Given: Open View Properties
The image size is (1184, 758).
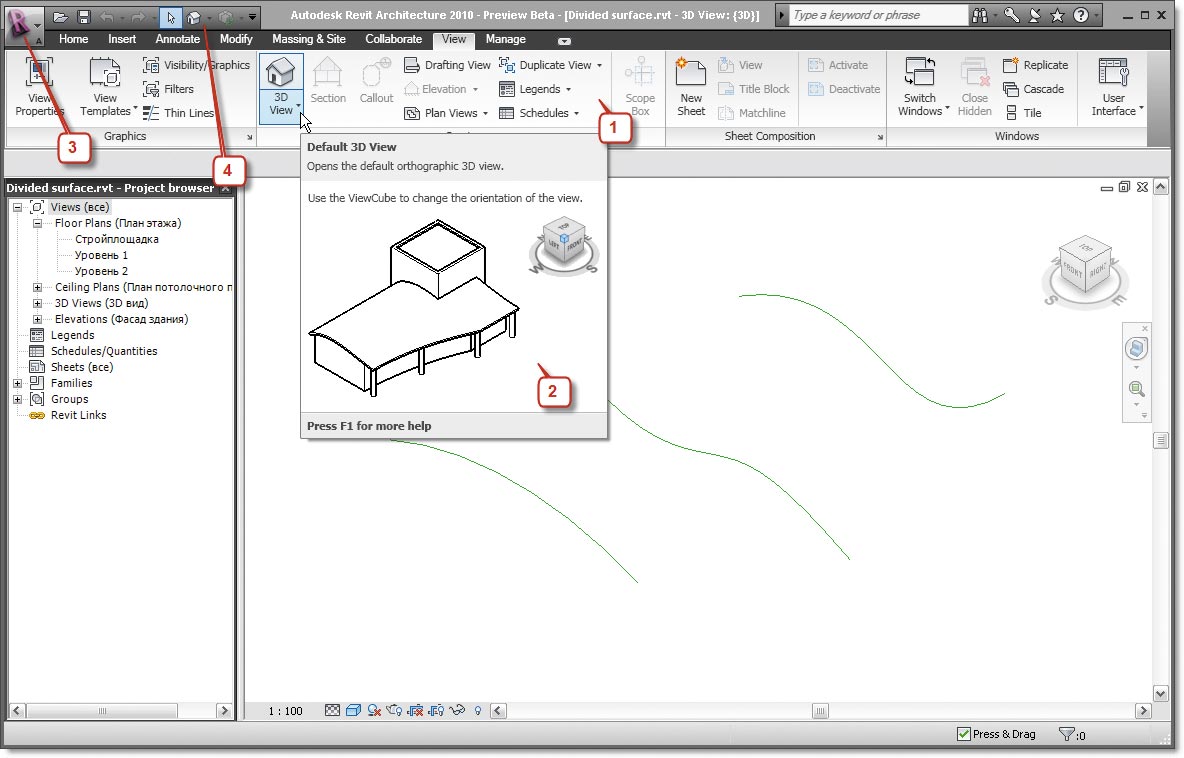Looking at the screenshot, I should (x=39, y=87).
